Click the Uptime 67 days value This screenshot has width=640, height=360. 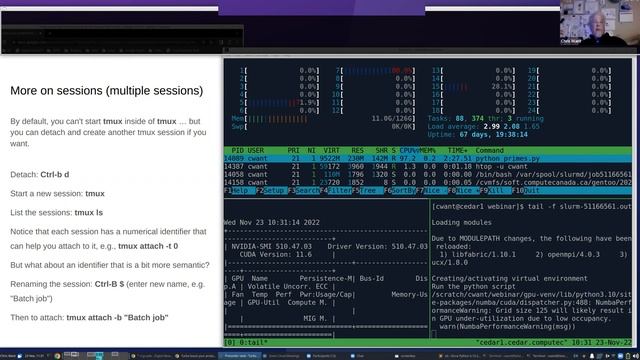pyautogui.click(x=493, y=135)
